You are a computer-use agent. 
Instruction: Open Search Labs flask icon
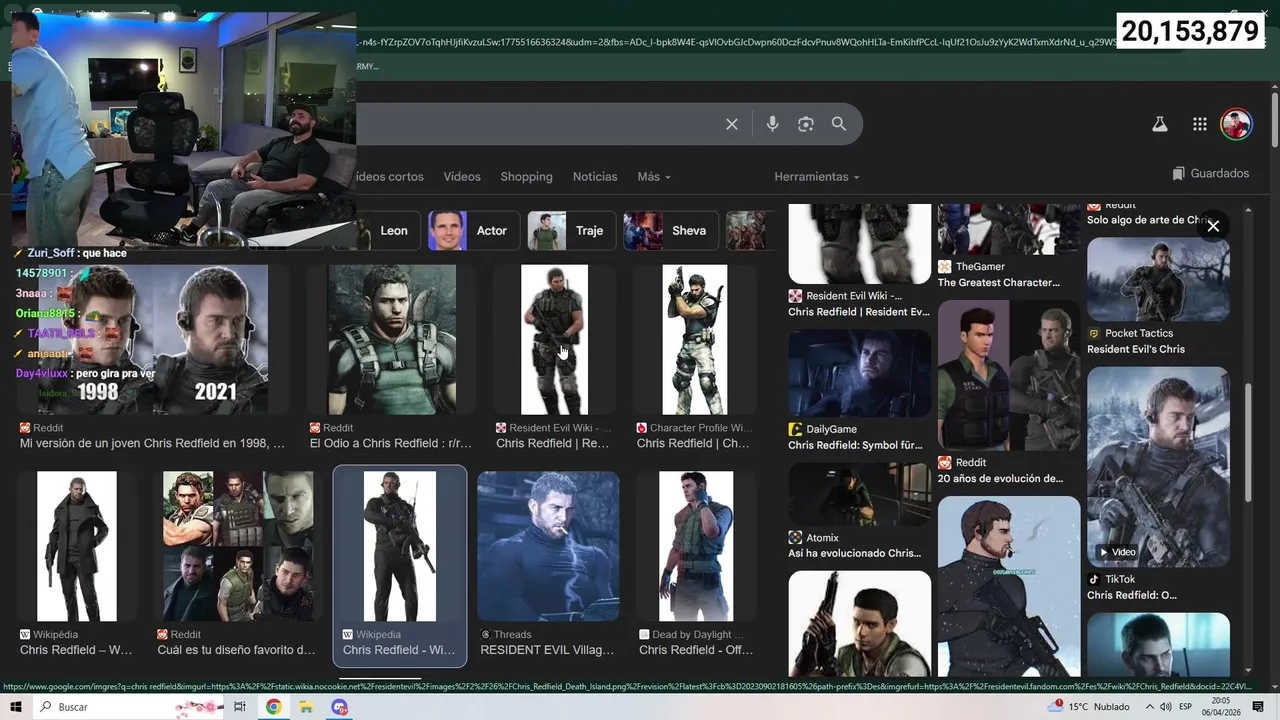1160,124
